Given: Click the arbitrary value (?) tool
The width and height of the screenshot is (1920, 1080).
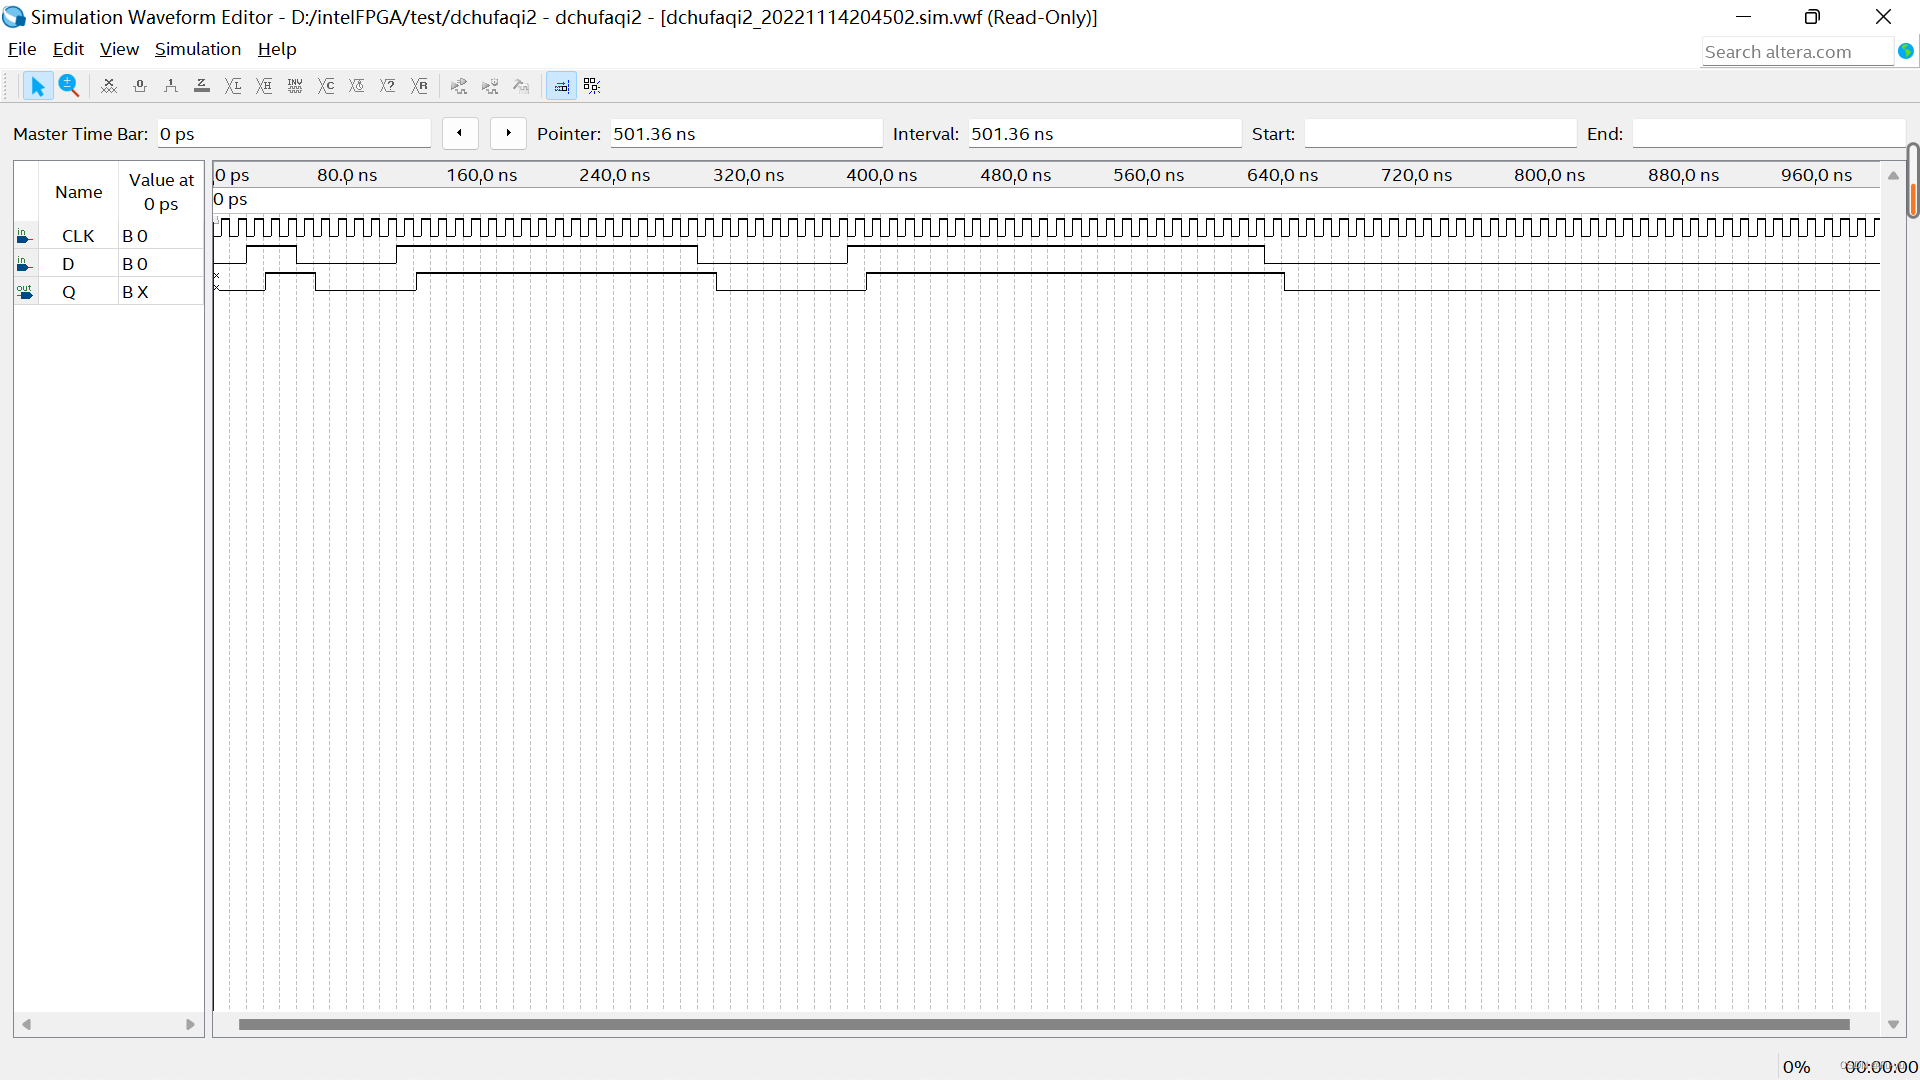Looking at the screenshot, I should click(388, 86).
